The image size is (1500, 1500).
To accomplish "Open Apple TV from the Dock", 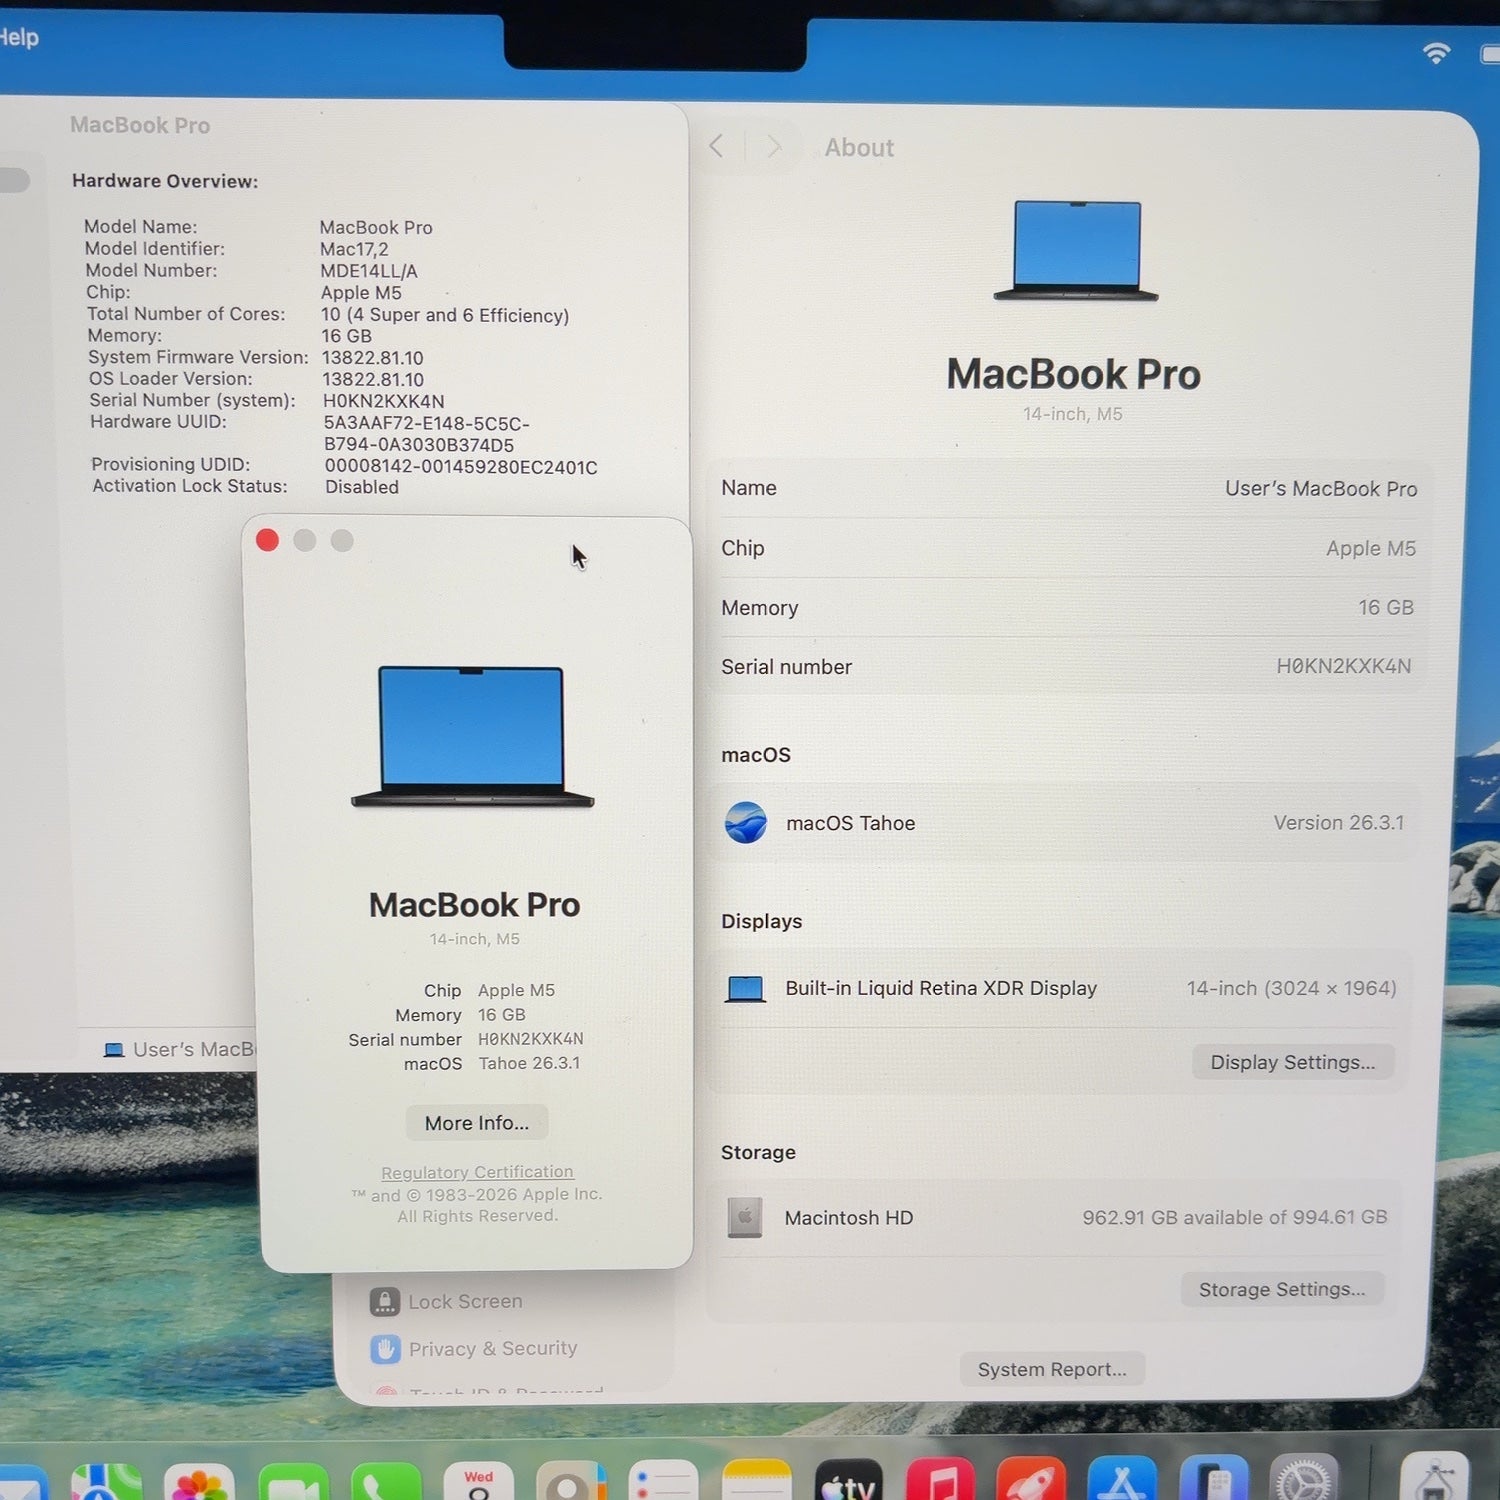I will click(x=848, y=1481).
